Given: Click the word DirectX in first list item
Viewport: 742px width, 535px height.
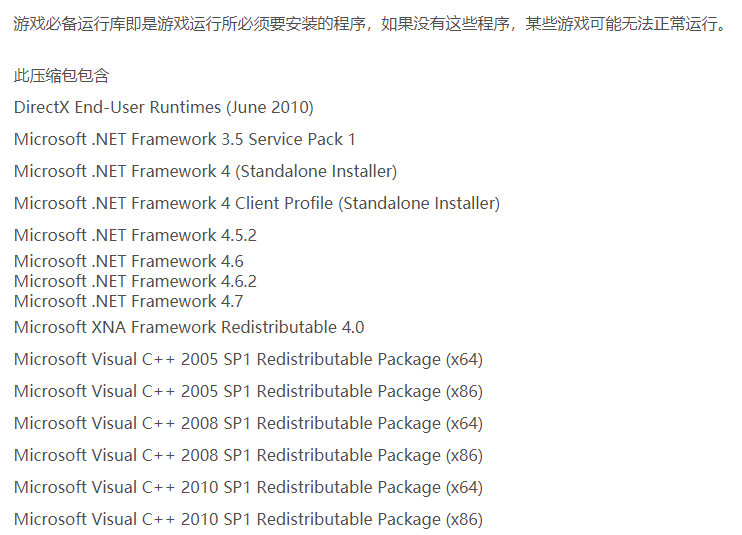Looking at the screenshot, I should (x=42, y=107).
